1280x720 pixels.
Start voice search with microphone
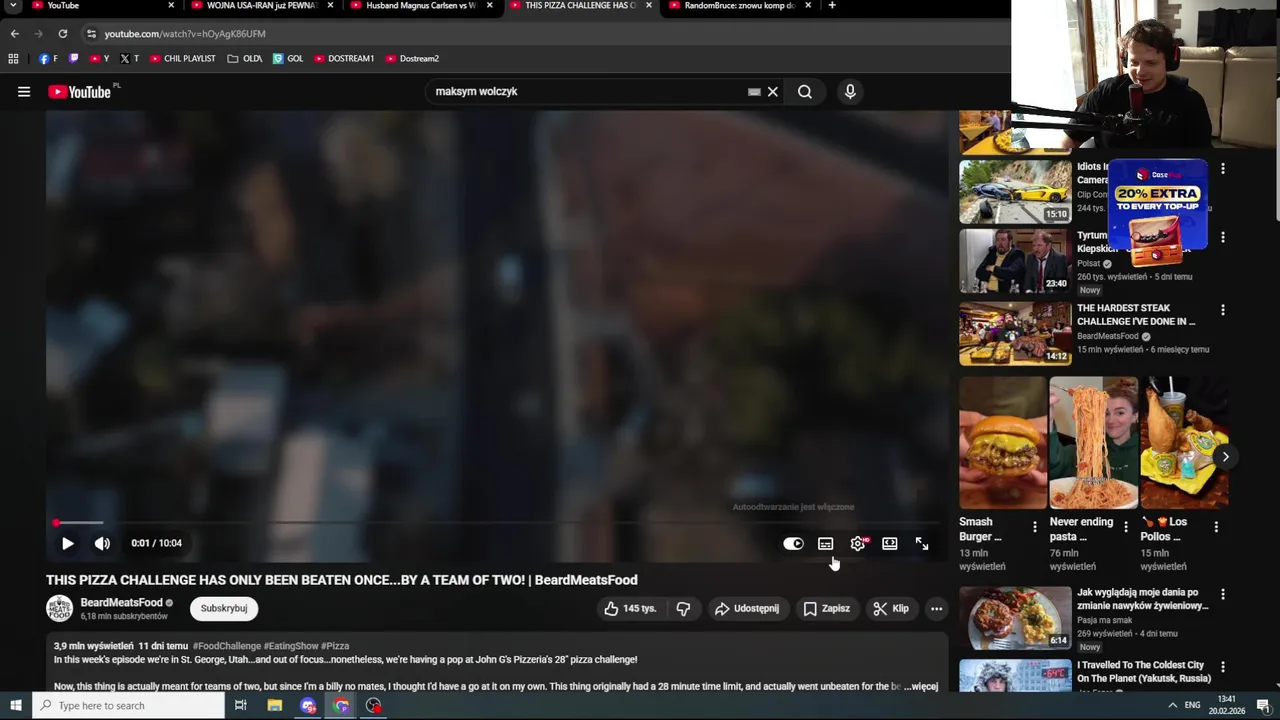pos(850,92)
